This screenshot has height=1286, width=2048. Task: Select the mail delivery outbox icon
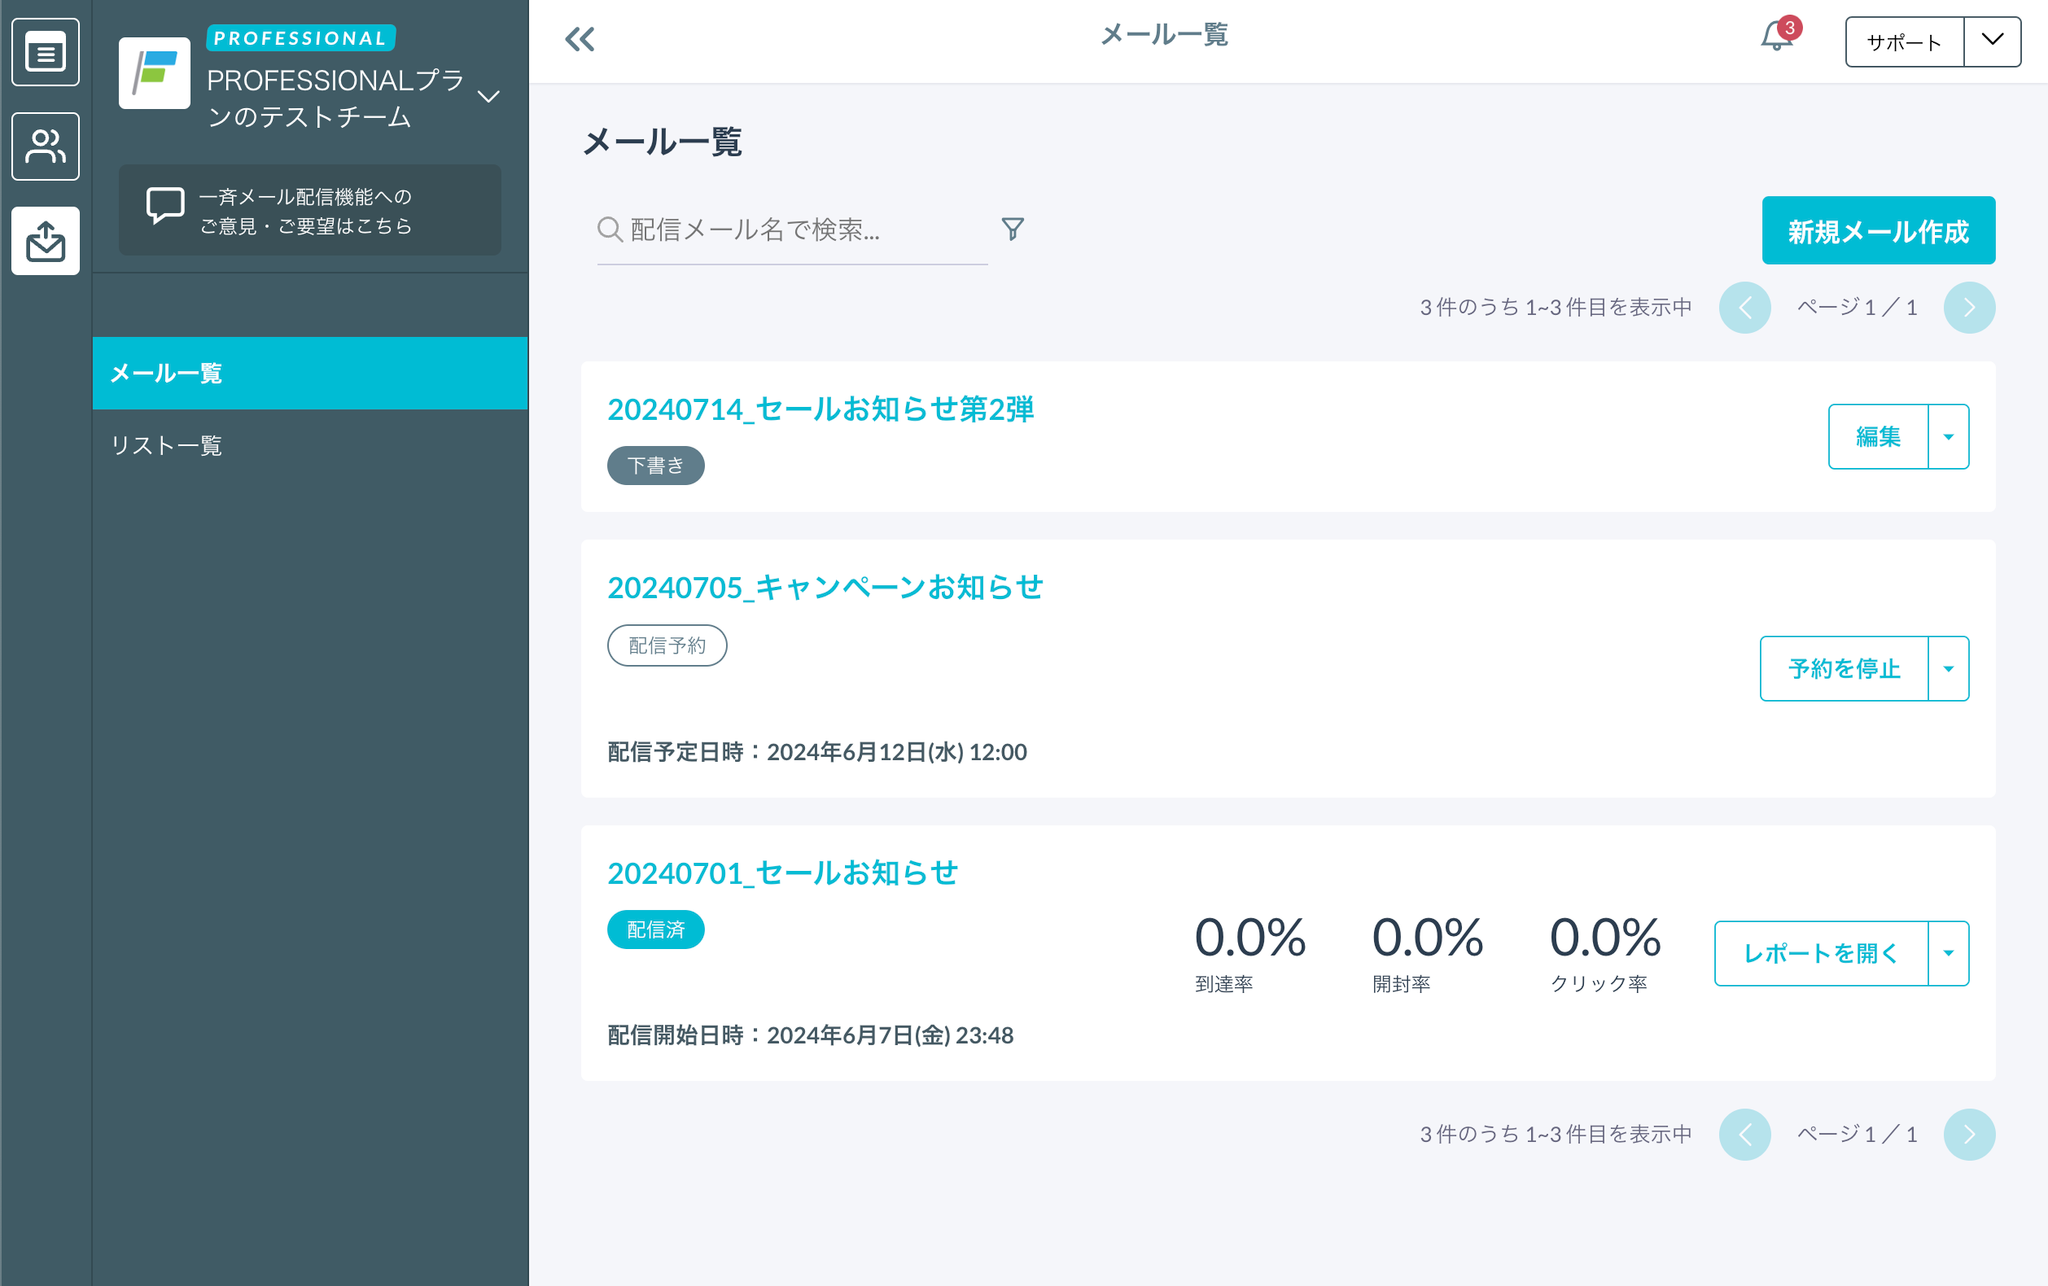click(x=45, y=241)
